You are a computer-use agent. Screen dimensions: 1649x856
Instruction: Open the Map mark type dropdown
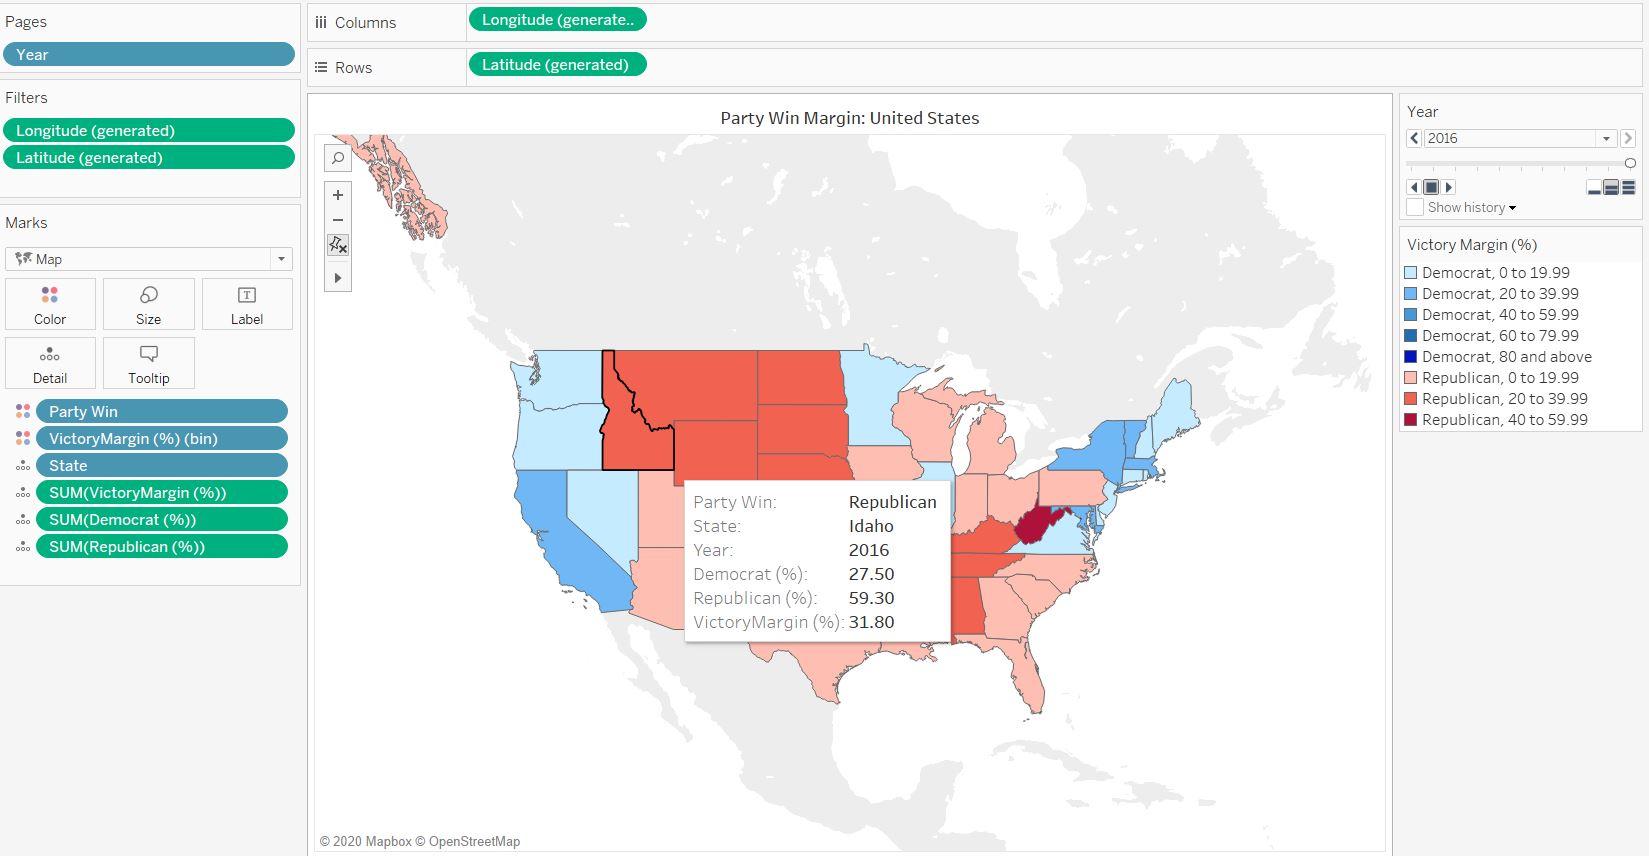tap(279, 258)
